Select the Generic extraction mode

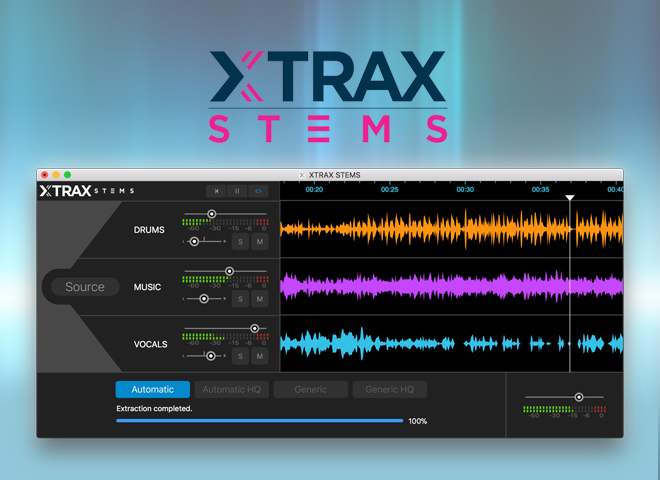pyautogui.click(x=310, y=390)
